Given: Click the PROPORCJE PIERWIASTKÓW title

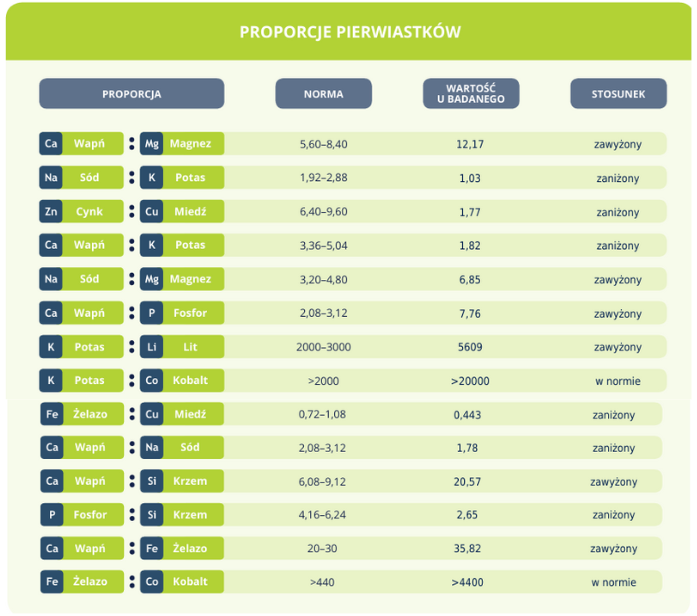Looking at the screenshot, I should [350, 32].
